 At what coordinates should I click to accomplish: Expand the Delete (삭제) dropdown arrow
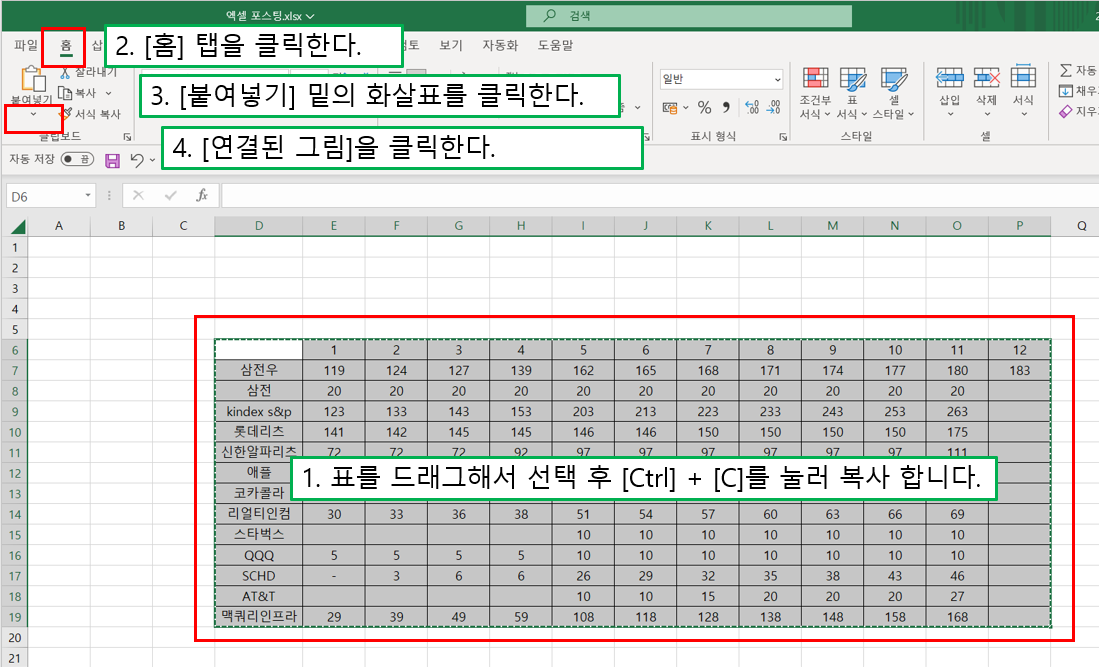tap(986, 114)
